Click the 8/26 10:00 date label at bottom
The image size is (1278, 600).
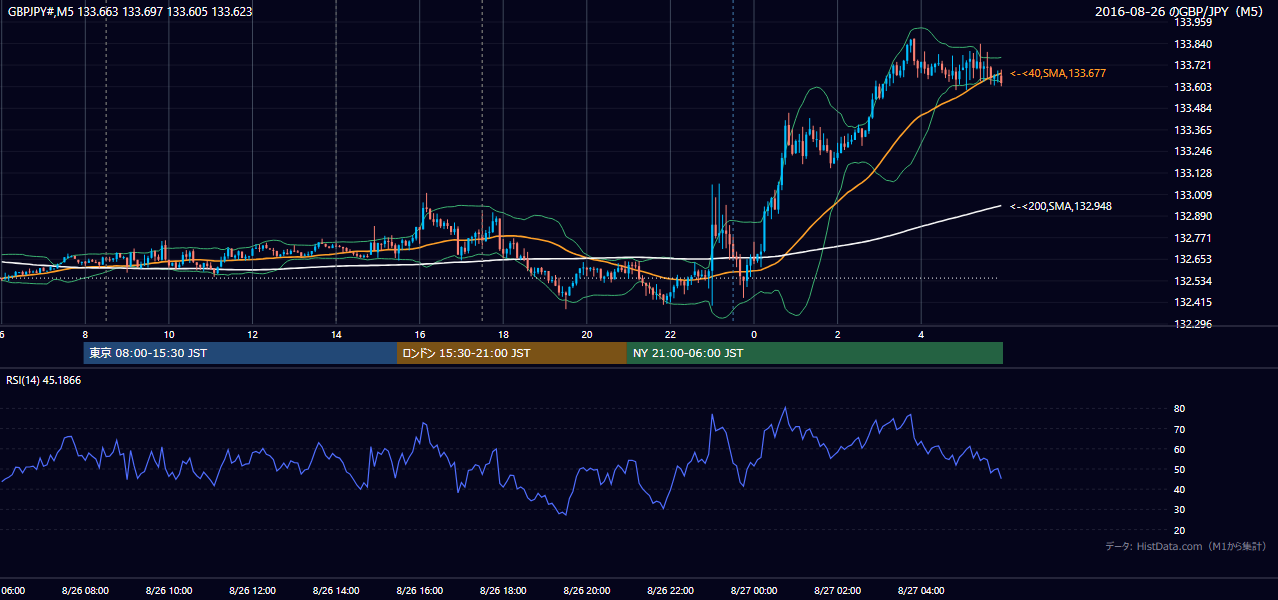tap(169, 591)
